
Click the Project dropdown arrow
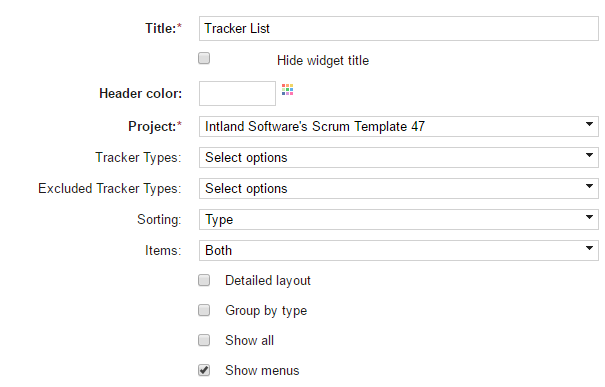coord(589,124)
